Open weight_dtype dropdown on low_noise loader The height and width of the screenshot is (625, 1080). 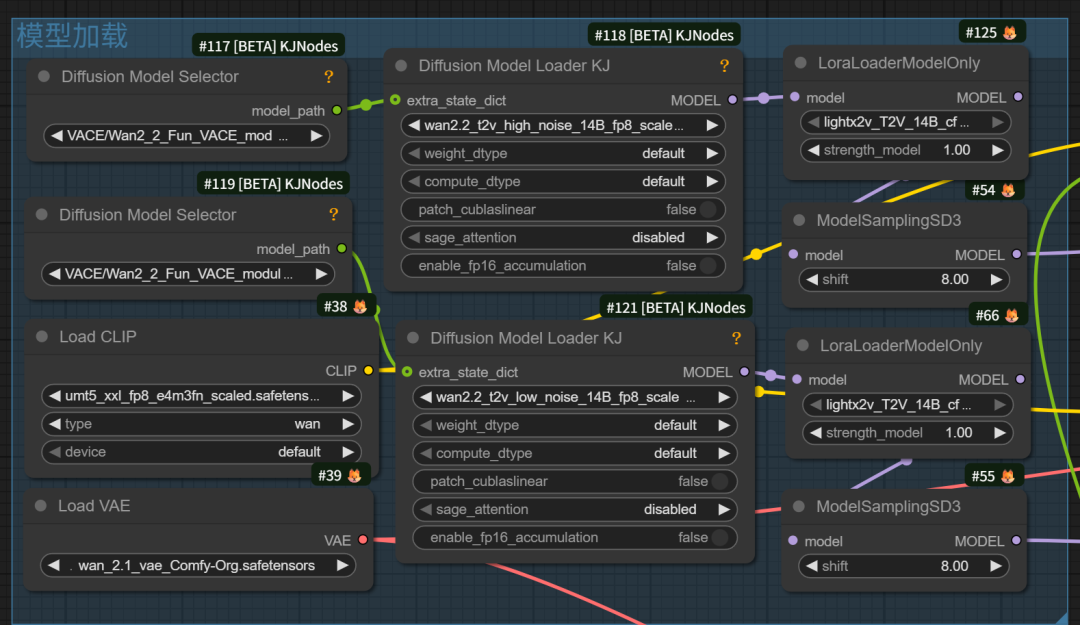coord(574,425)
